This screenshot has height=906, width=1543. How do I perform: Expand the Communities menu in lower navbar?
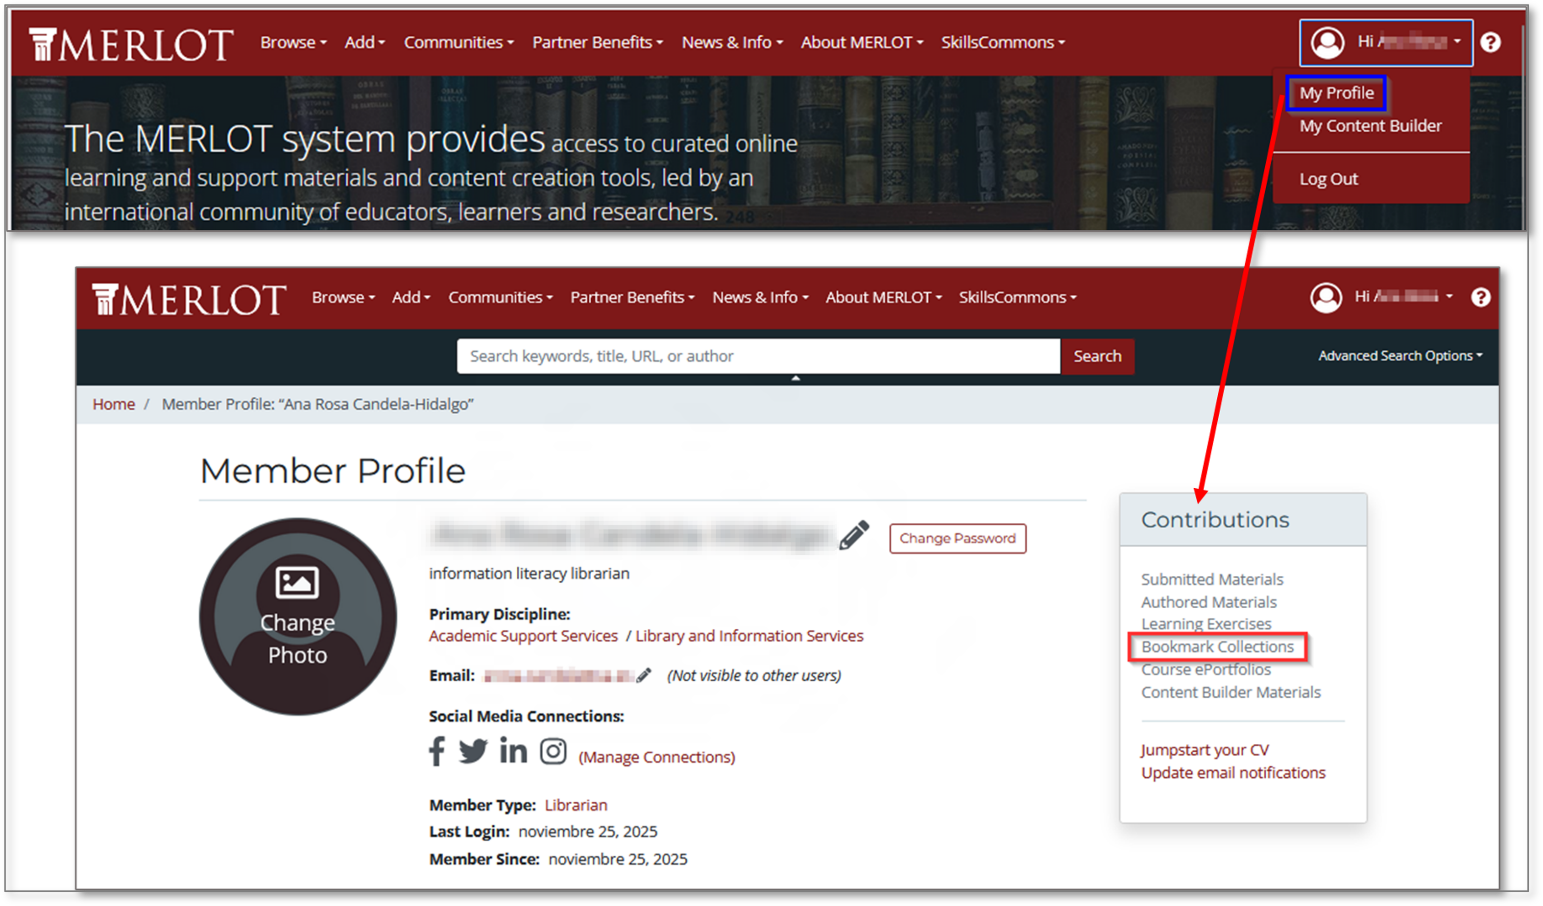(500, 297)
